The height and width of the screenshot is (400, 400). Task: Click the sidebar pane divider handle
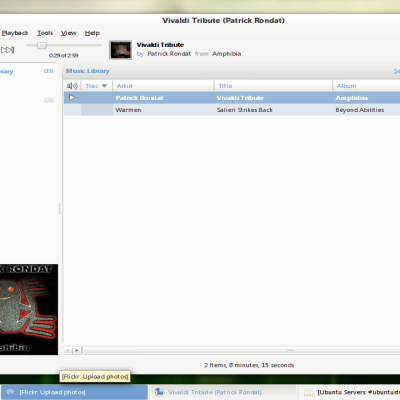60,209
